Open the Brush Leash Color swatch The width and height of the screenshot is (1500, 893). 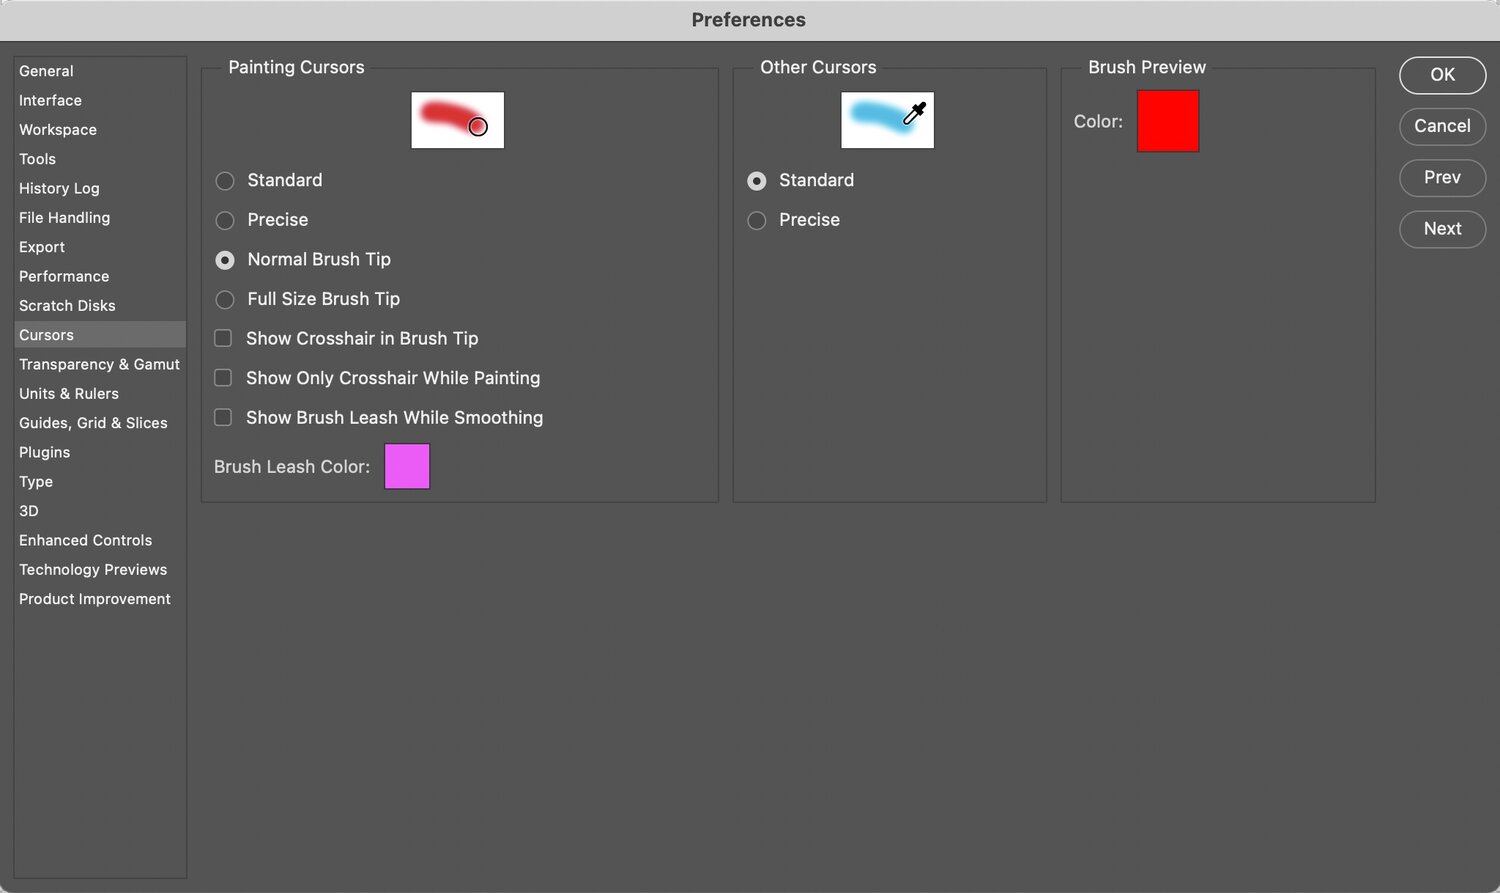(407, 467)
